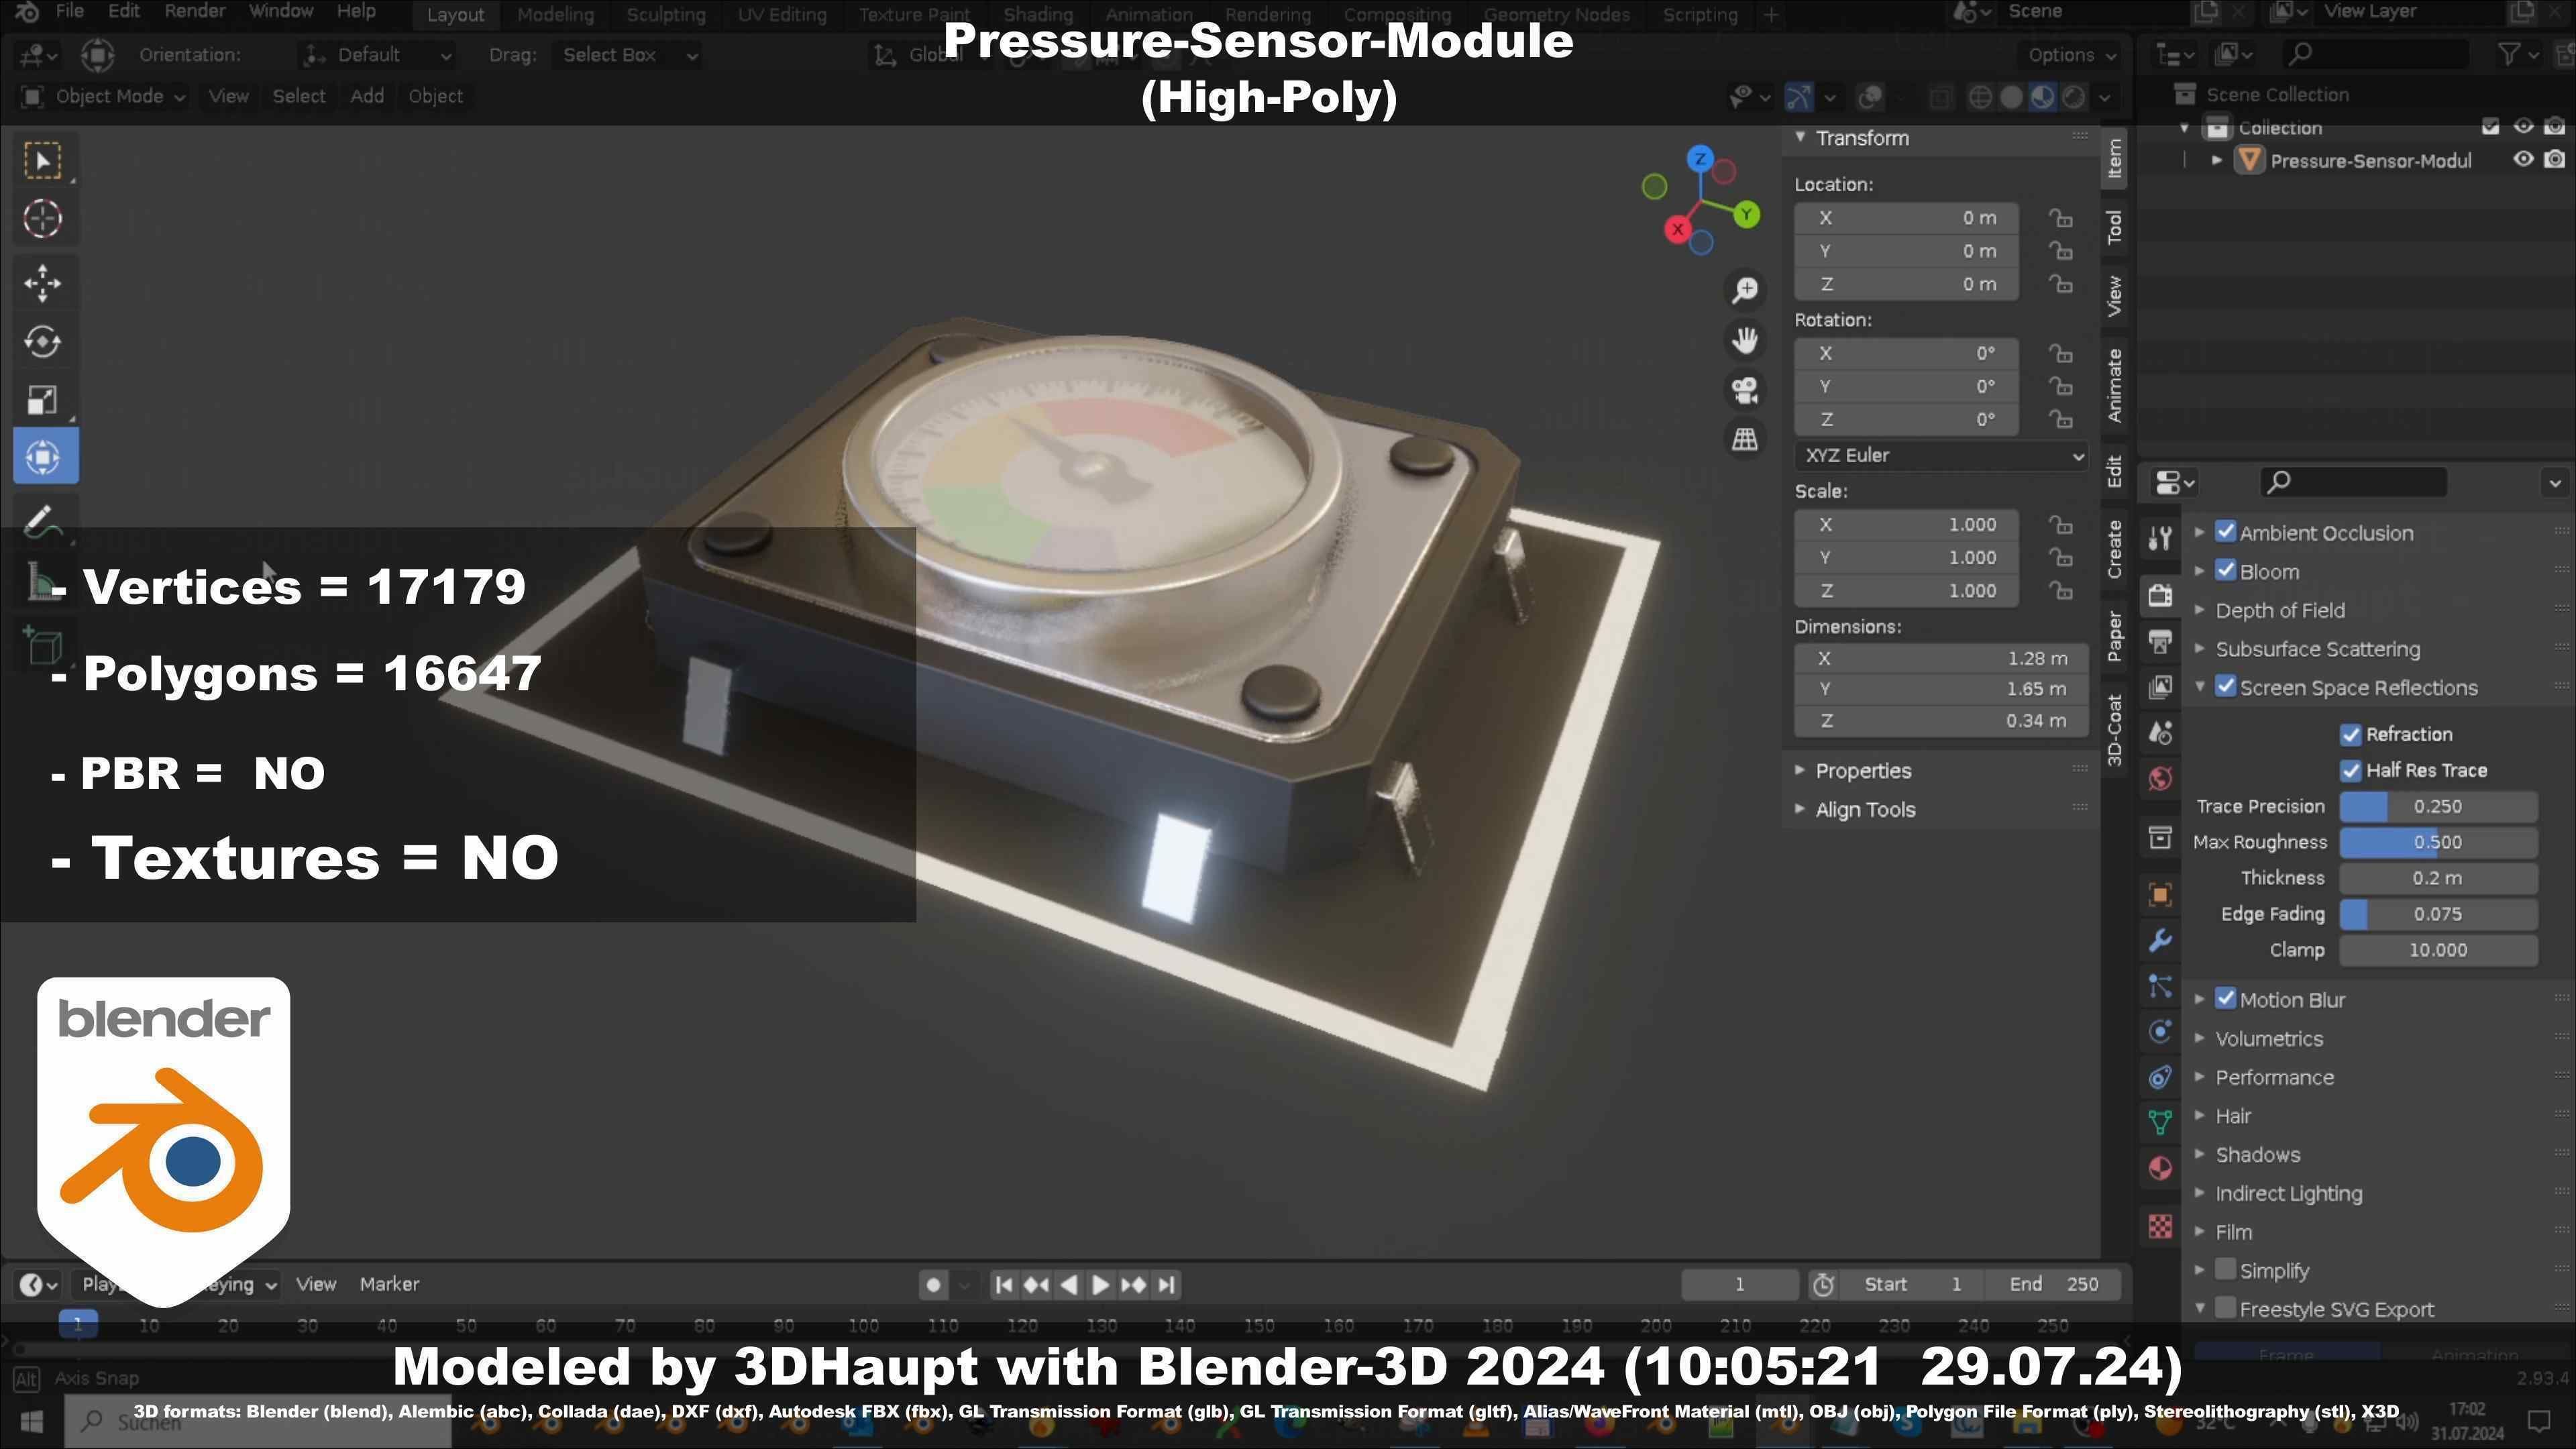Open the Marker menu in timeline
The width and height of the screenshot is (2576, 1449).
pos(389,1284)
